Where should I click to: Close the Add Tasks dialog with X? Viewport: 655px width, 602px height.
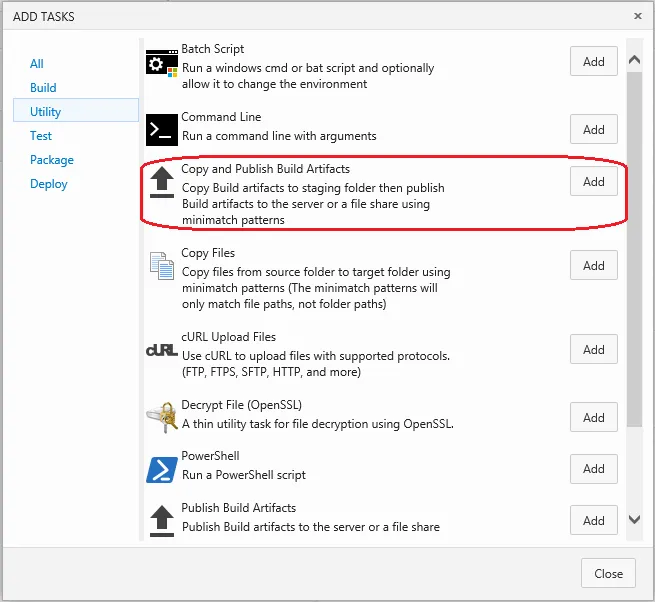[x=638, y=16]
